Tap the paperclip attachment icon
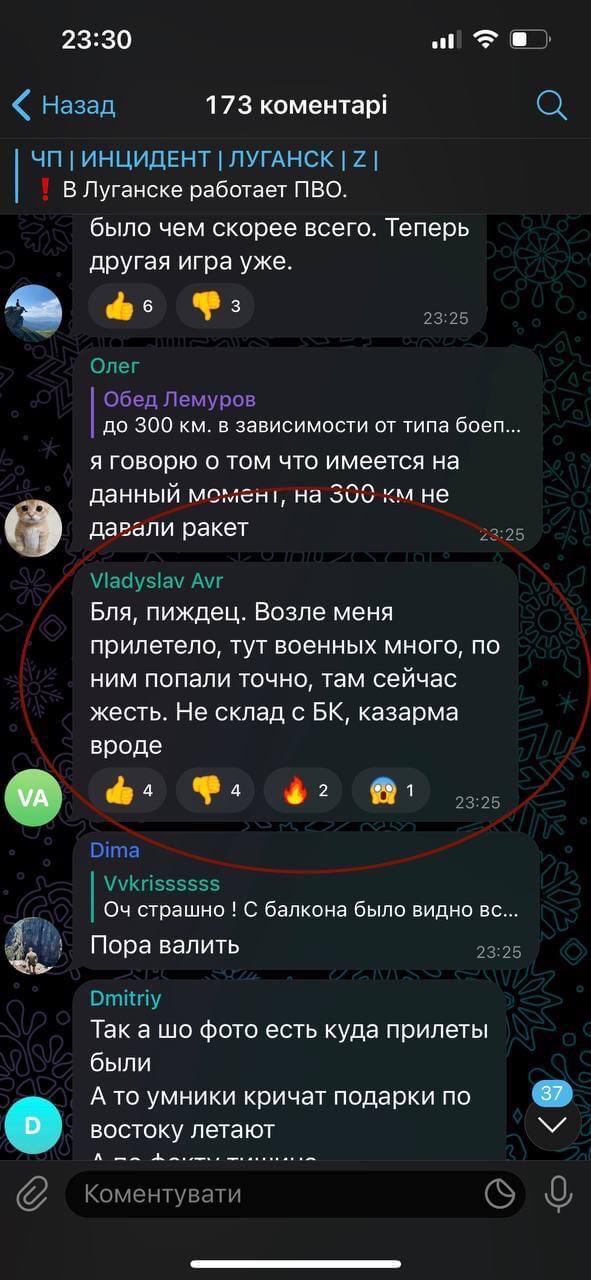591x1280 pixels. click(32, 1194)
